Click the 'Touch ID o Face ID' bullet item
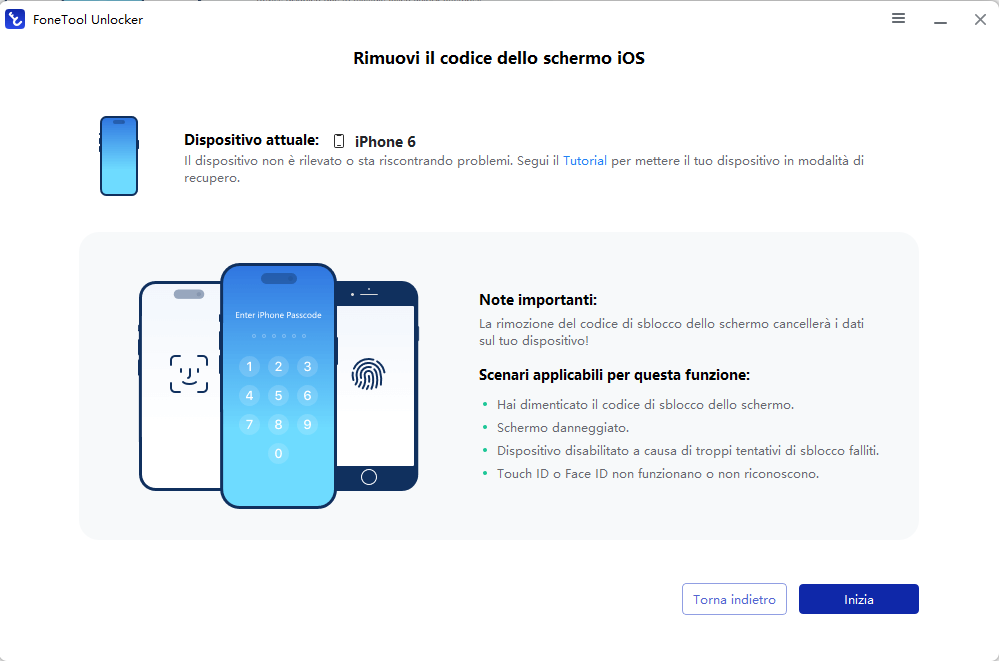 658,474
